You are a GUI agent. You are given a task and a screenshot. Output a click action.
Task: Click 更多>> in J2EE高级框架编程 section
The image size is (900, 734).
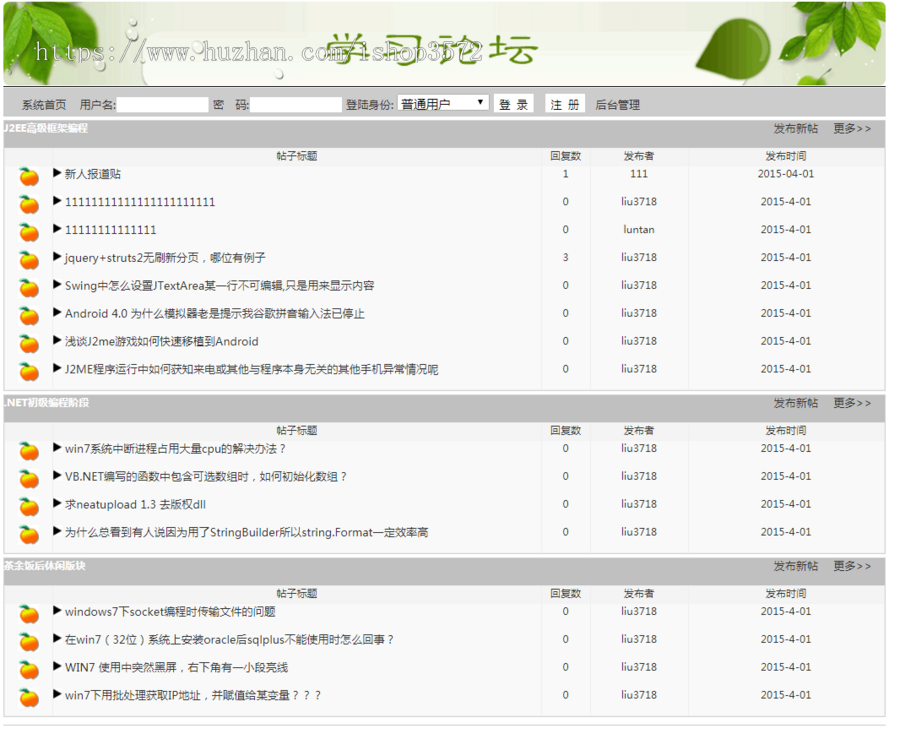852,129
